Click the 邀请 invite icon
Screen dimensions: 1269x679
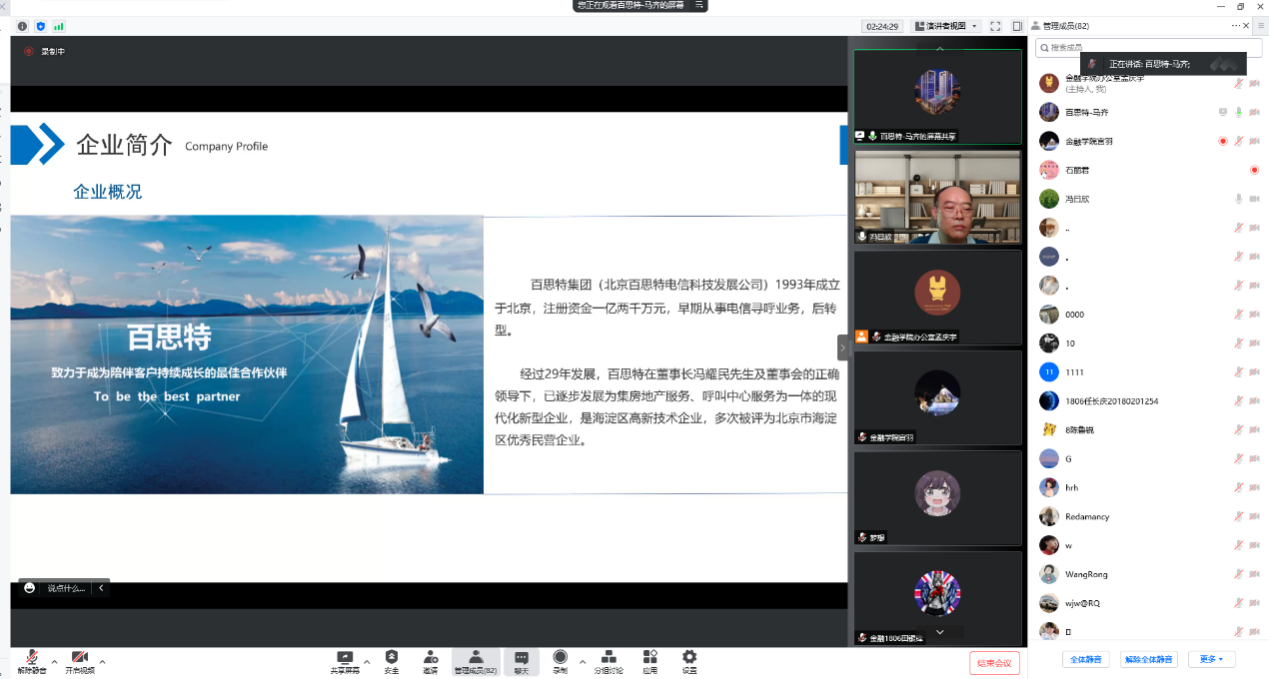tap(430, 660)
